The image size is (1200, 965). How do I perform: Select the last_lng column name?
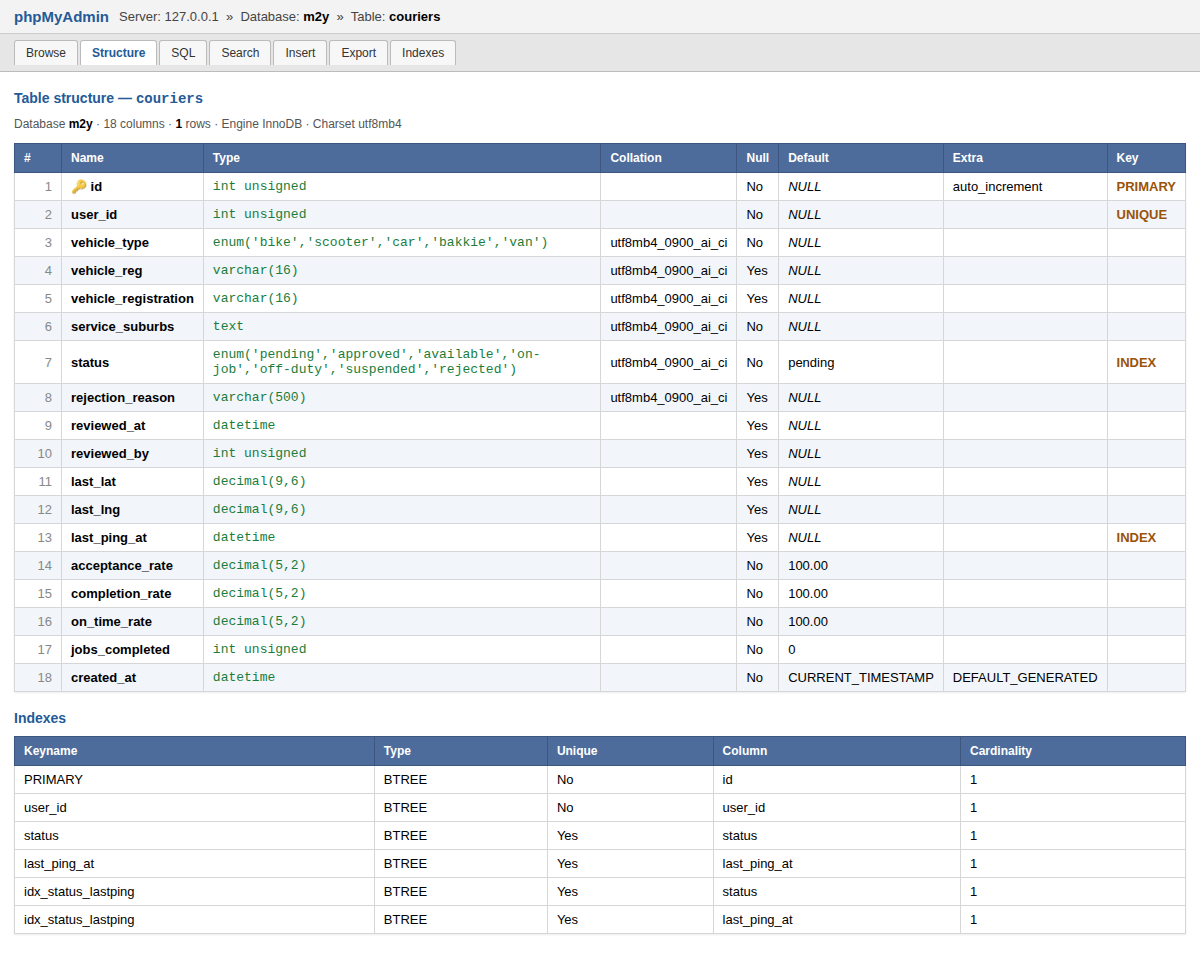(x=95, y=510)
